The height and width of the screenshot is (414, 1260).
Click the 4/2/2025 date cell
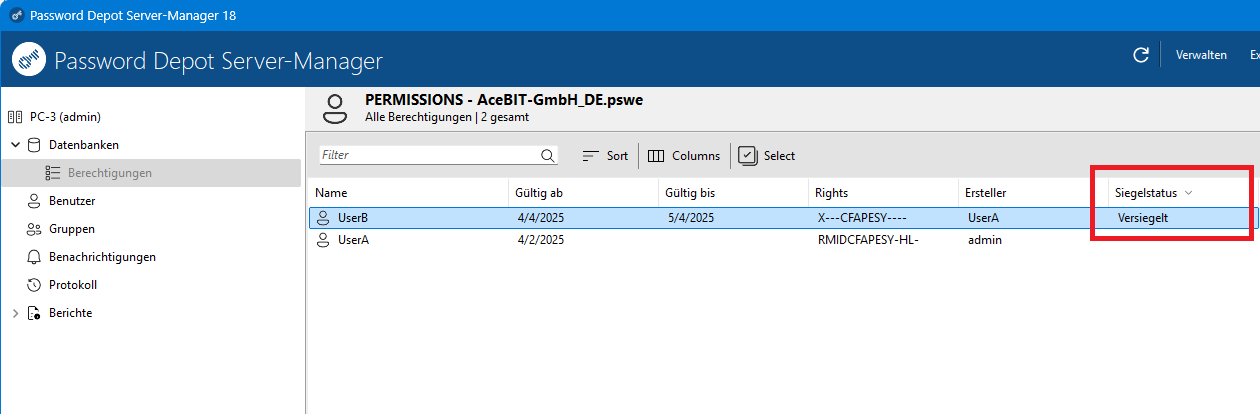[x=541, y=240]
